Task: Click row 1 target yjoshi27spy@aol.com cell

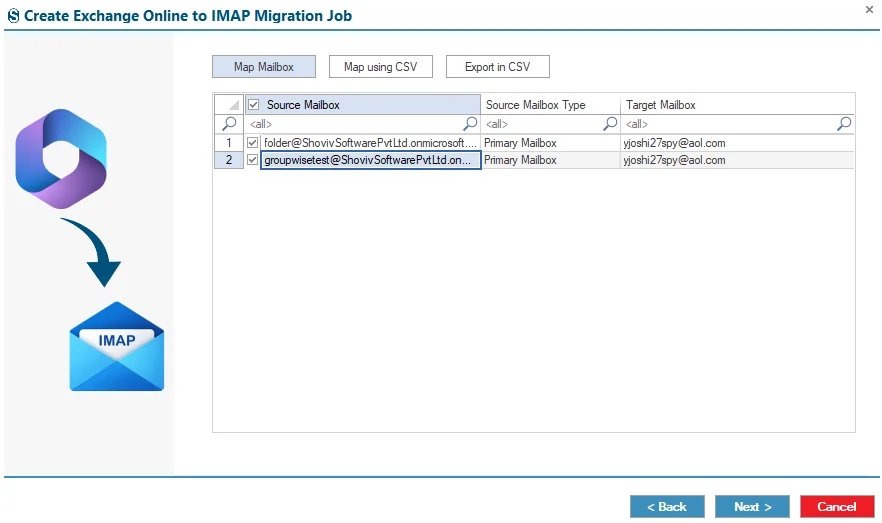Action: pos(737,143)
